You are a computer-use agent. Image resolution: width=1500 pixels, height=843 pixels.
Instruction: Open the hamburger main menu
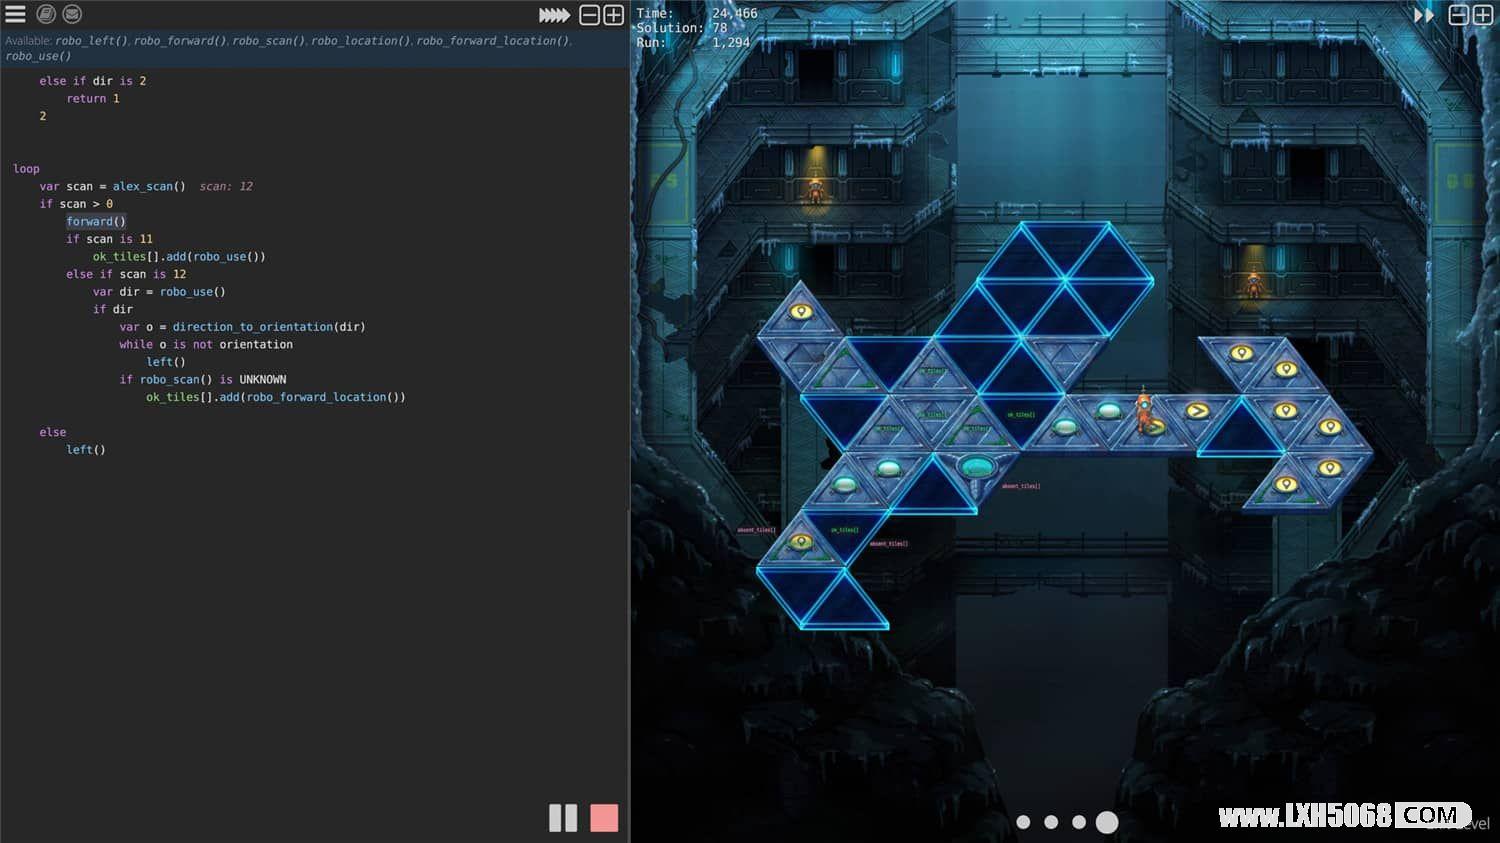(x=16, y=14)
